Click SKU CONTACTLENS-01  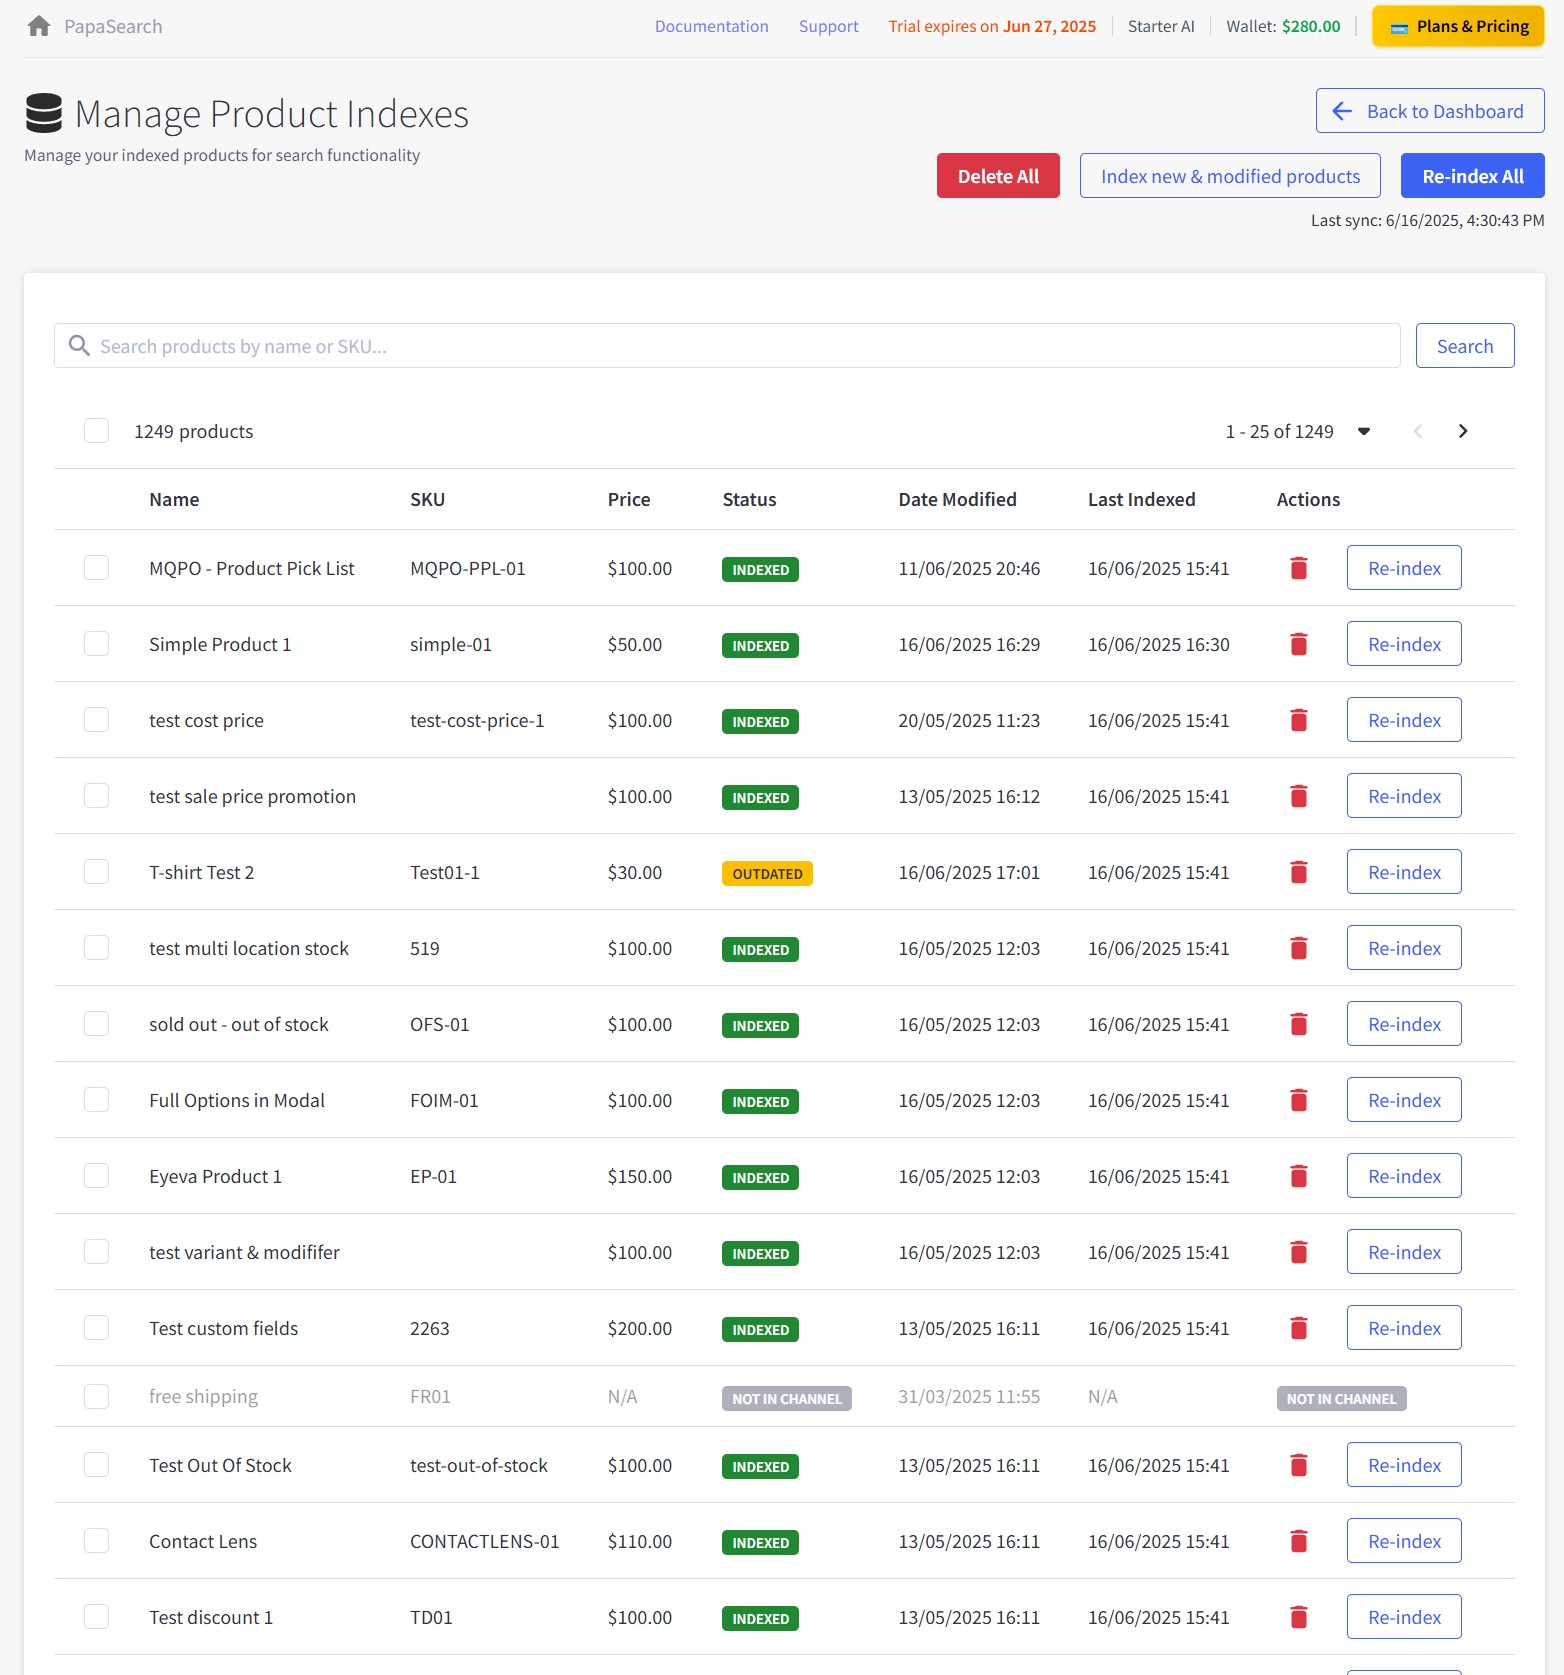[x=484, y=1541]
